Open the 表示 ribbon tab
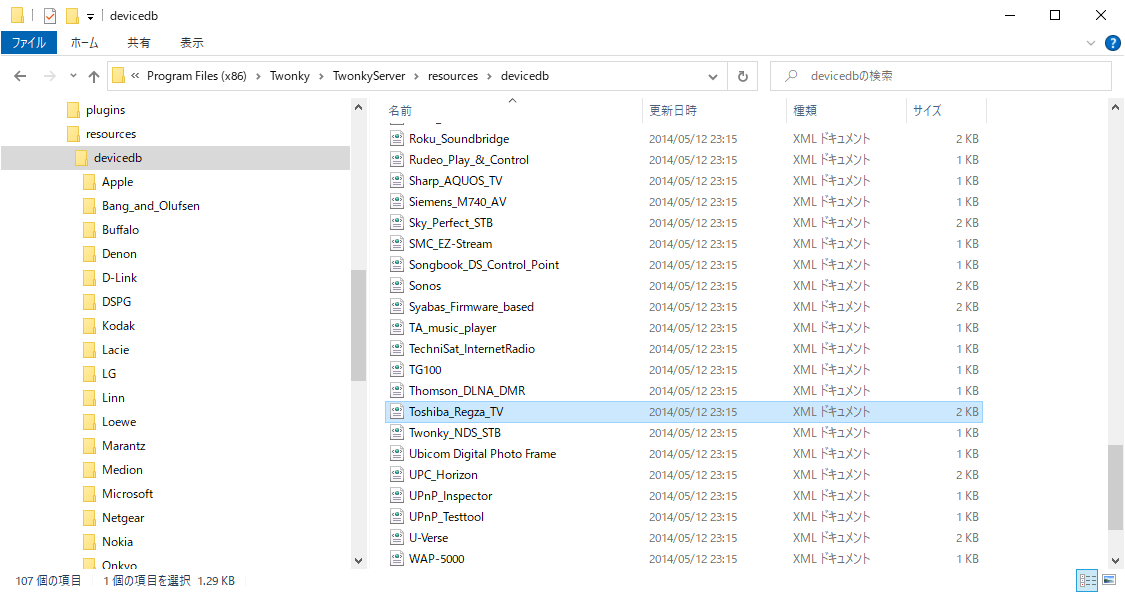1125x593 pixels. click(192, 43)
